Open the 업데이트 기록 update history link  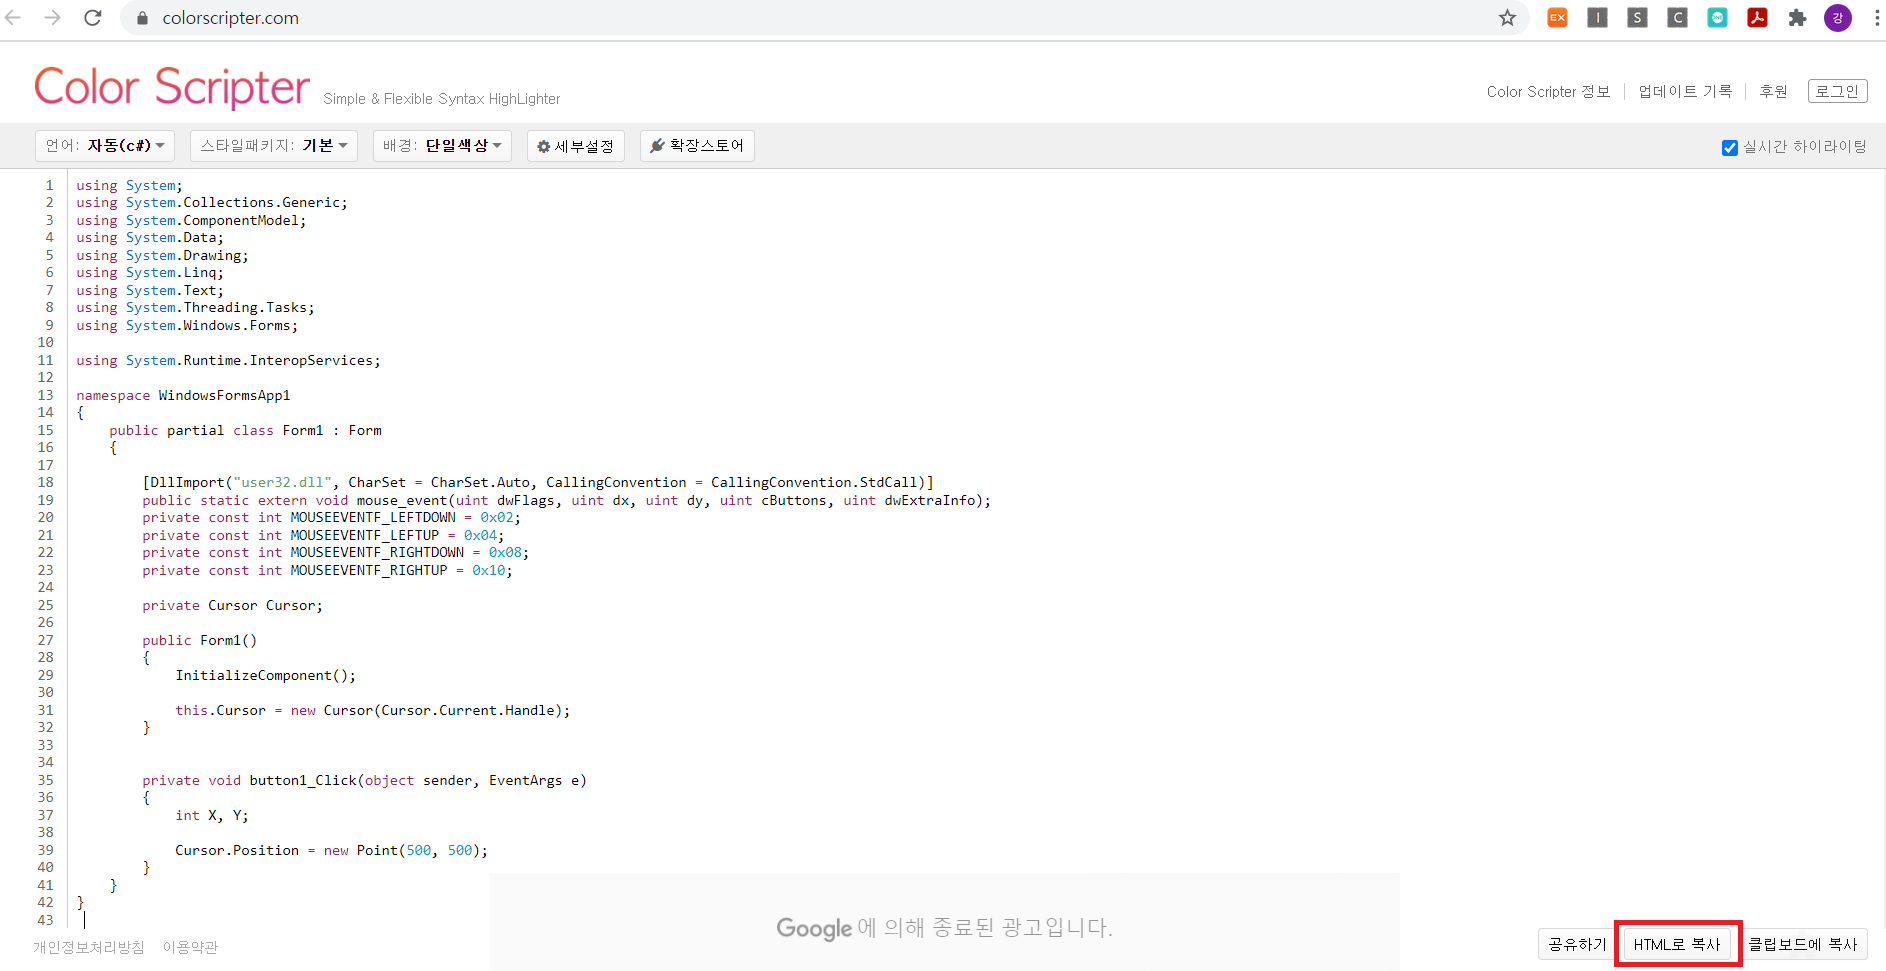(x=1685, y=92)
